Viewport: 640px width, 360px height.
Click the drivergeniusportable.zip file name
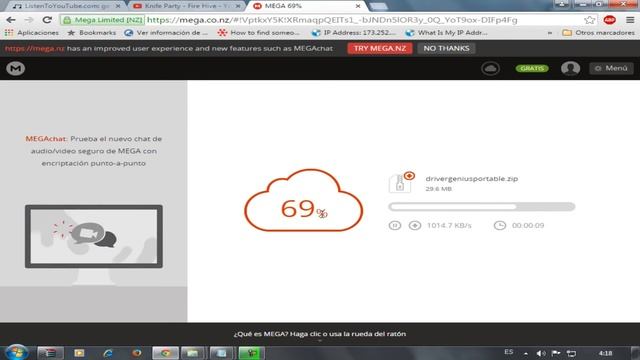[x=471, y=178]
